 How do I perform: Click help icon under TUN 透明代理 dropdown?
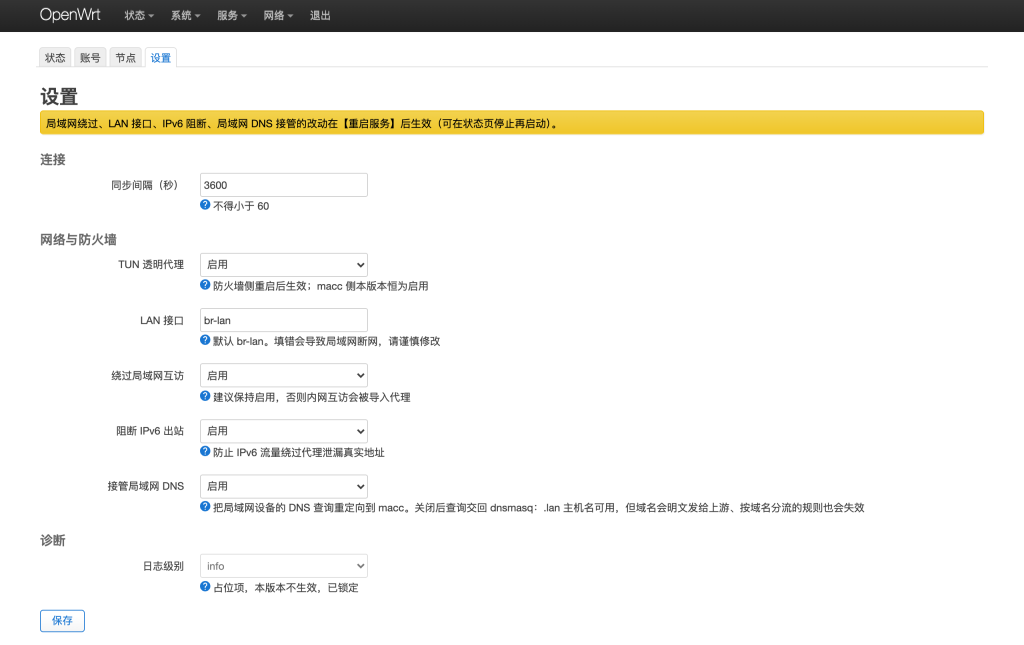click(205, 285)
